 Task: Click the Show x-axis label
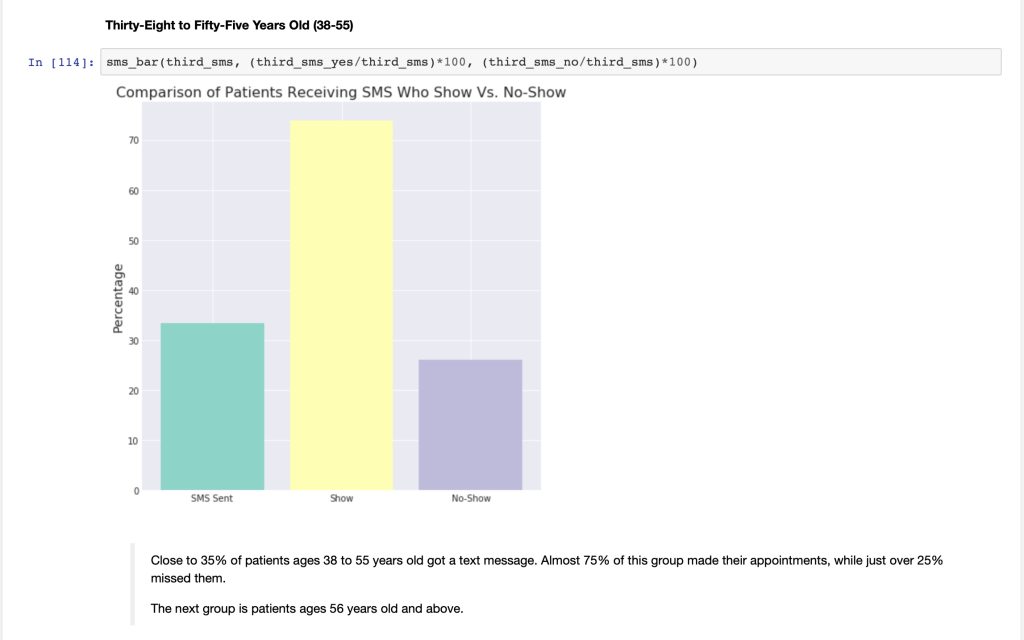(341, 498)
